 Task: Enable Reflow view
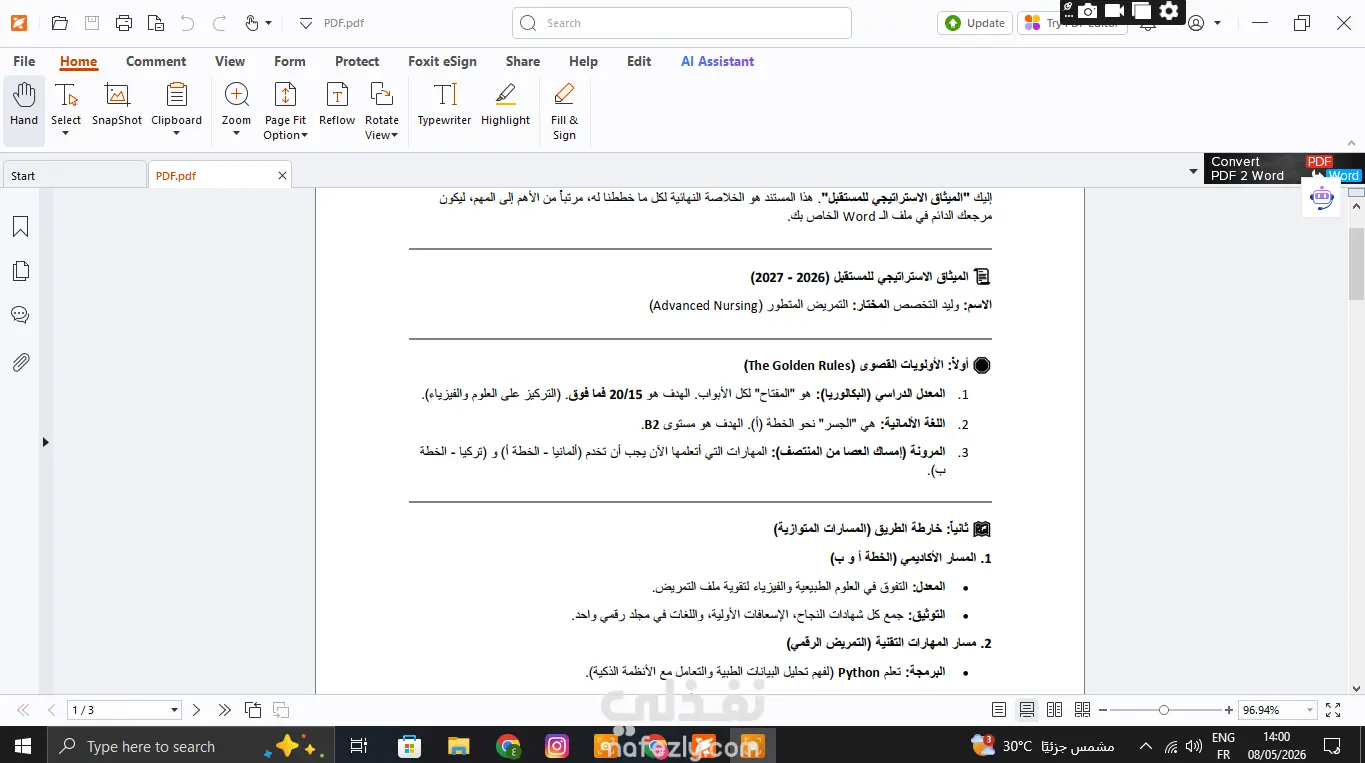338,105
